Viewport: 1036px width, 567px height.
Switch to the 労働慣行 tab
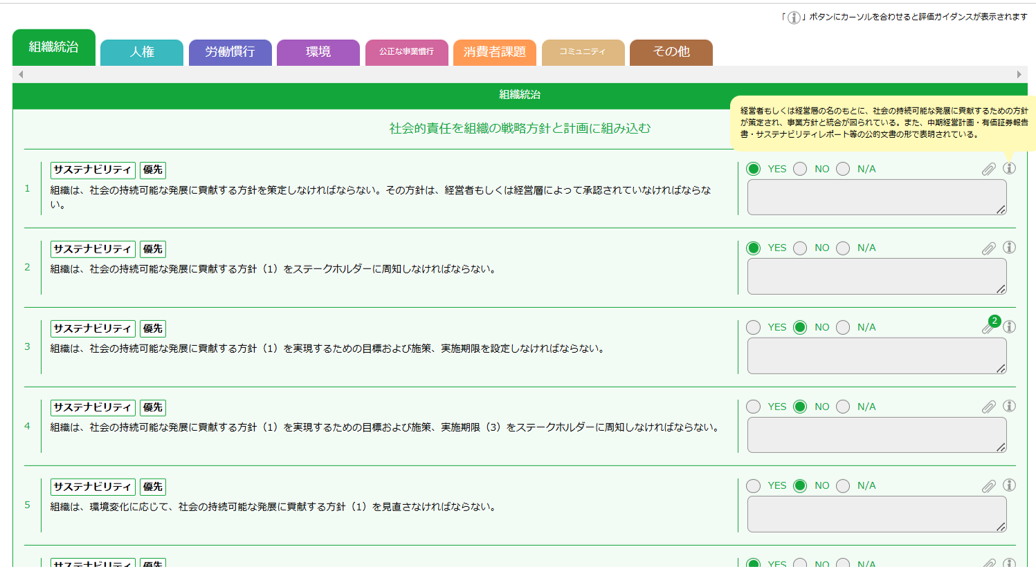(x=230, y=52)
